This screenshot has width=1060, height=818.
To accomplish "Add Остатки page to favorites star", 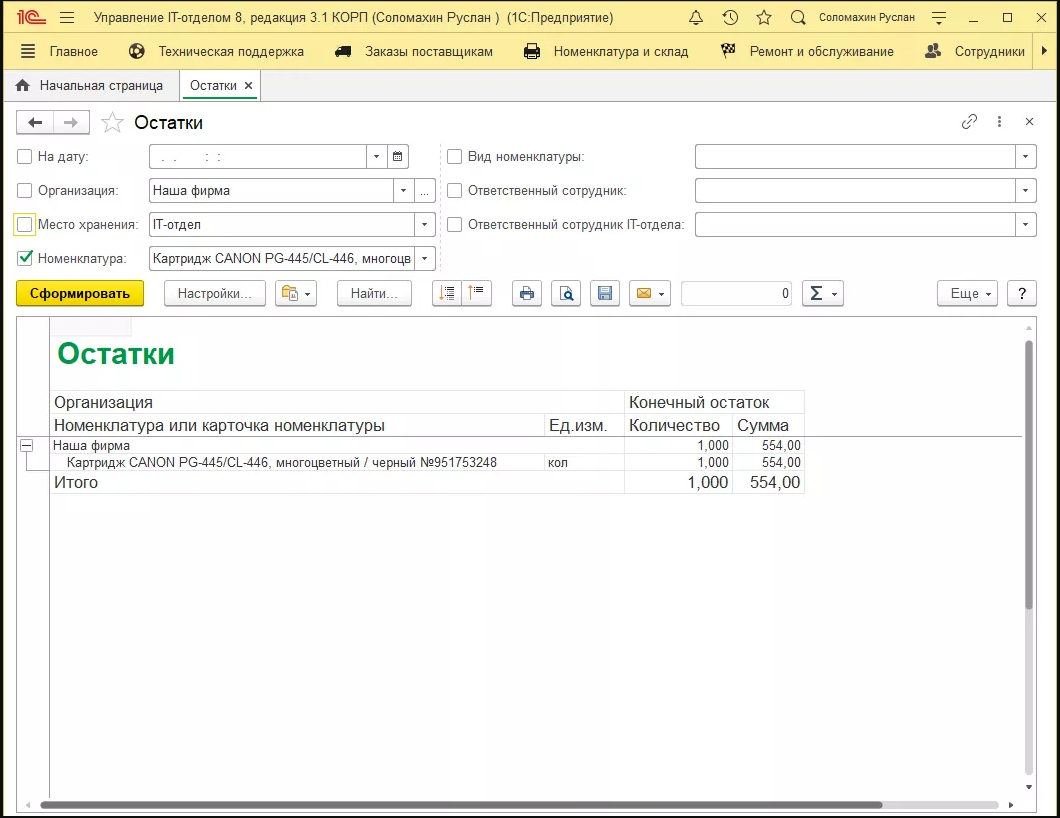I will coord(113,122).
